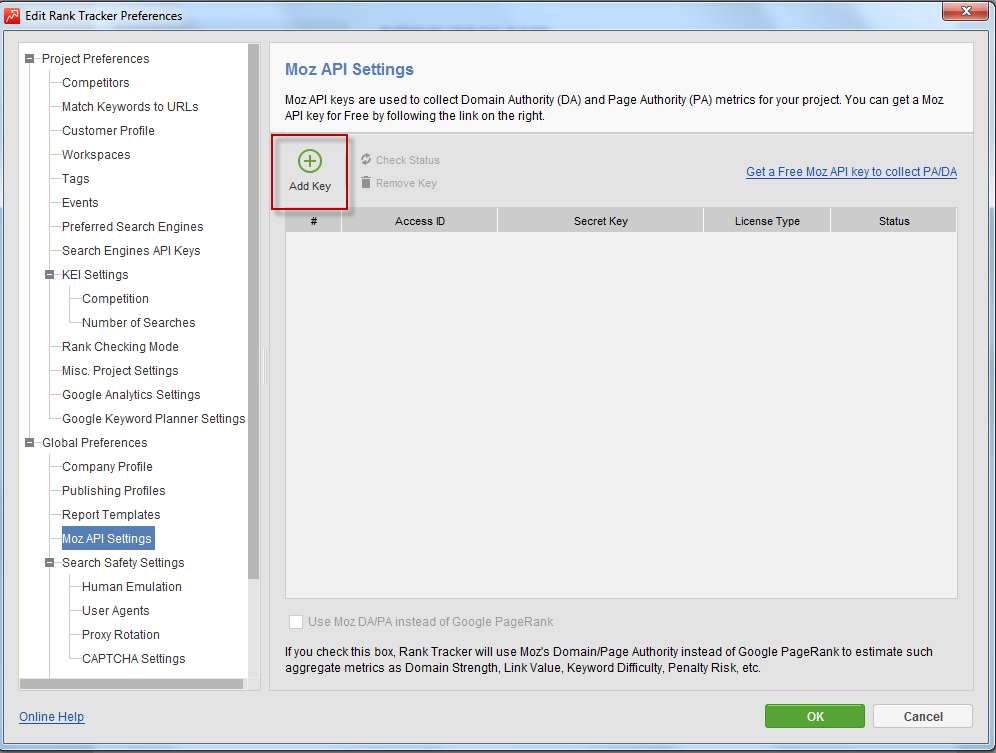The image size is (996, 753).
Task: Open the Online Help link
Action: coord(51,716)
